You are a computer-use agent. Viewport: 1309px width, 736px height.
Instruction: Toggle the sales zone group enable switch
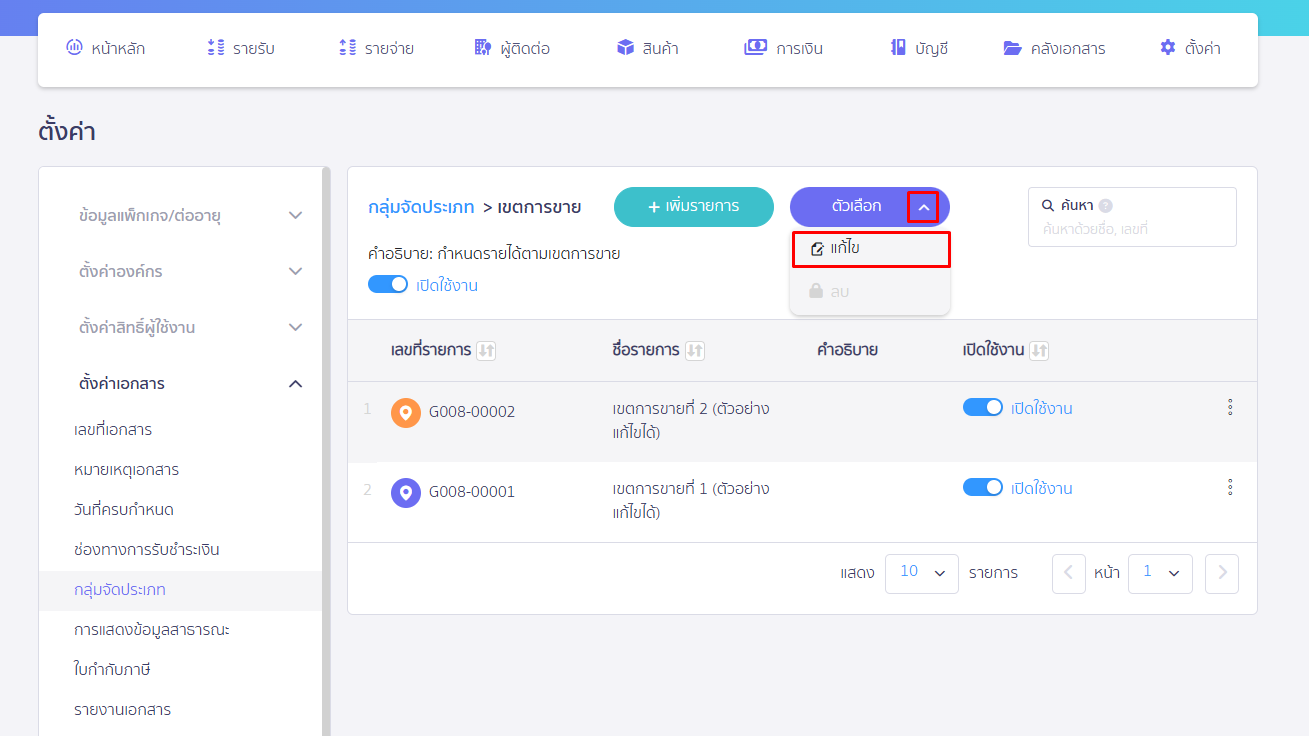[388, 284]
